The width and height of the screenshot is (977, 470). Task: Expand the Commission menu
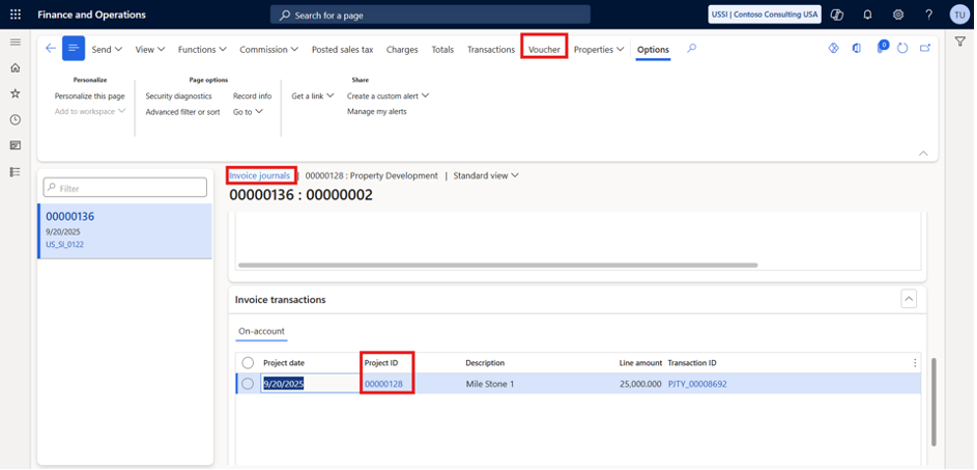pos(269,49)
